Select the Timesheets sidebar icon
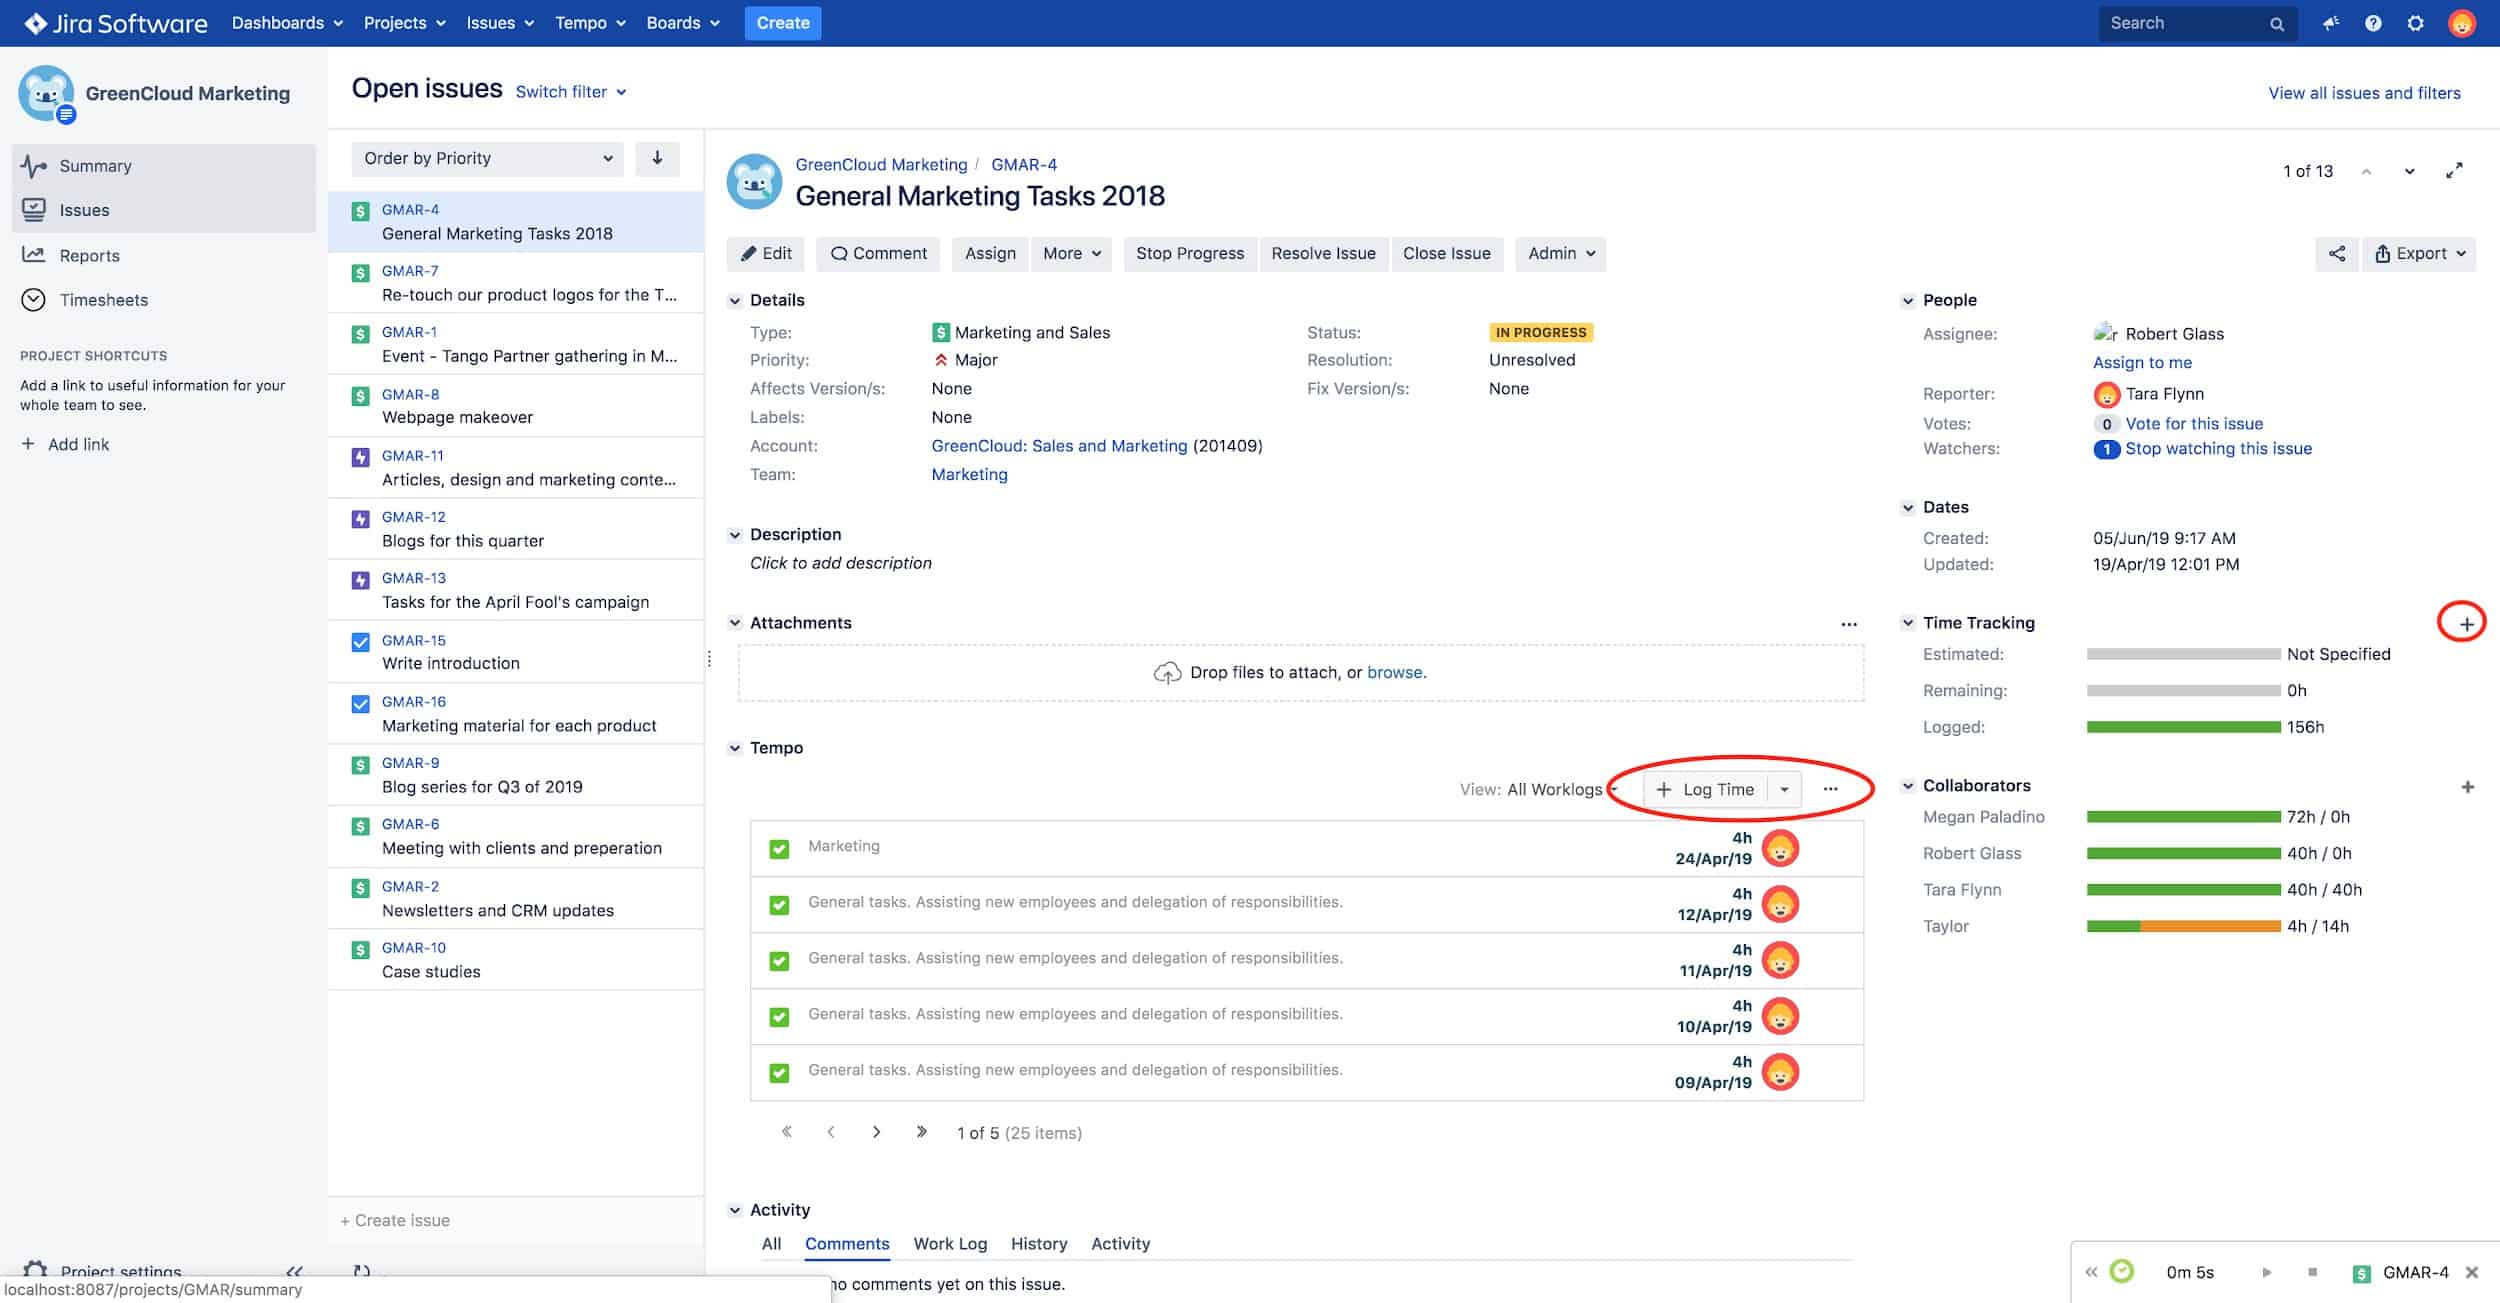Screen dimensions: 2500x1303 pos(35,299)
